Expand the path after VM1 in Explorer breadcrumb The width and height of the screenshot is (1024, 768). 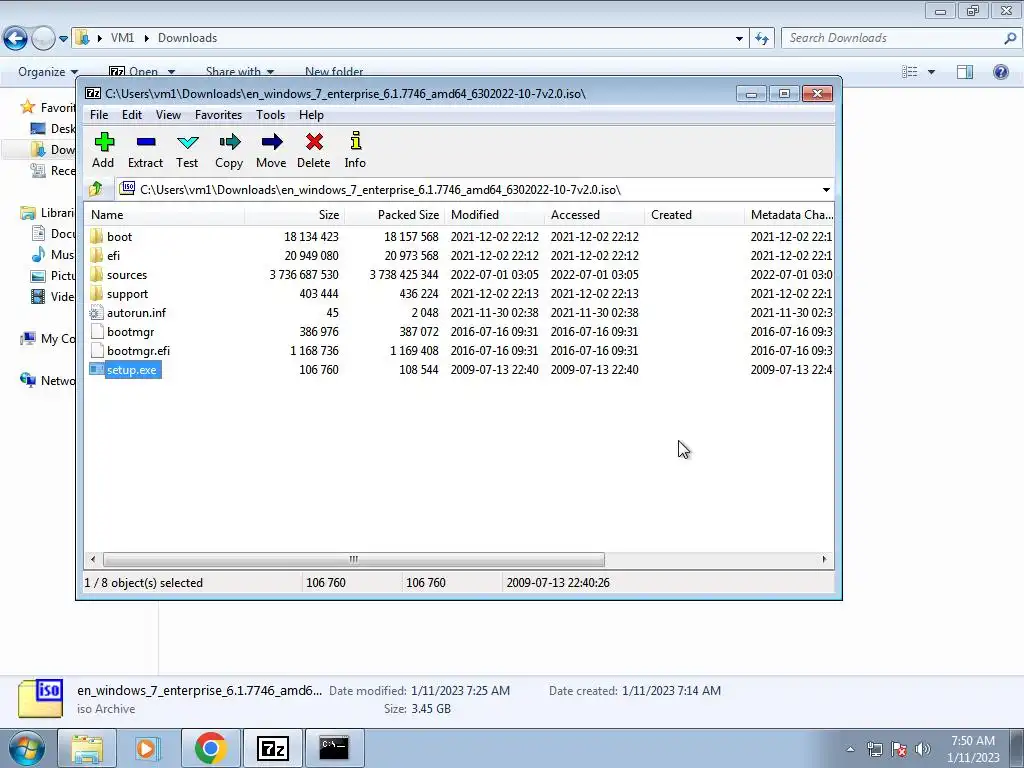(x=146, y=39)
